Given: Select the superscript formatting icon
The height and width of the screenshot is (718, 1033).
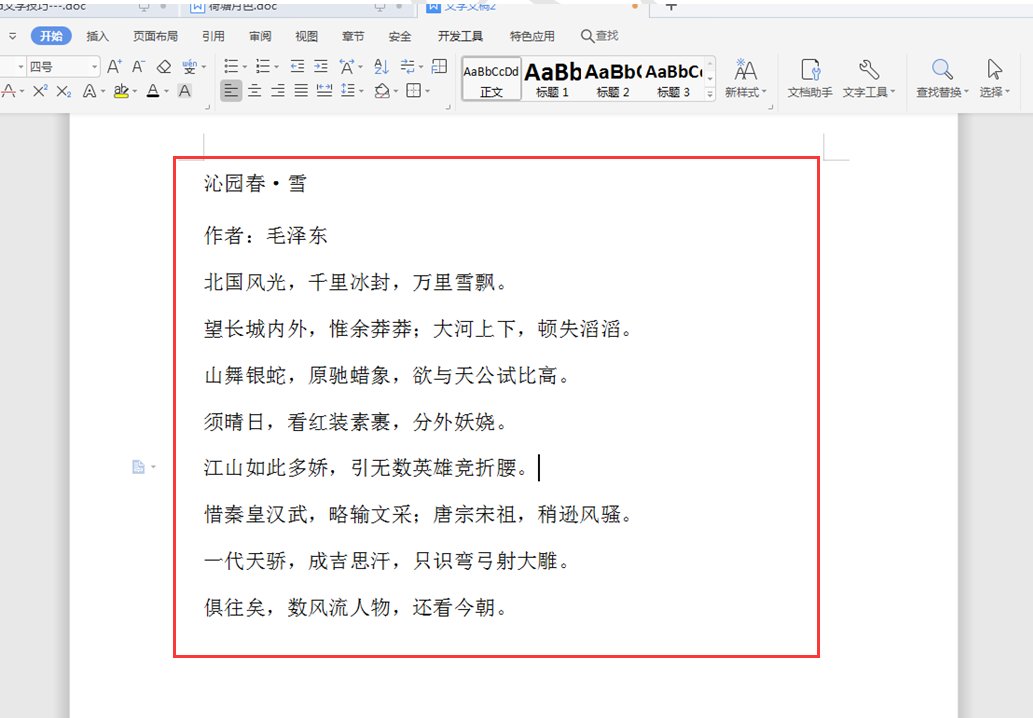Looking at the screenshot, I should (39, 89).
